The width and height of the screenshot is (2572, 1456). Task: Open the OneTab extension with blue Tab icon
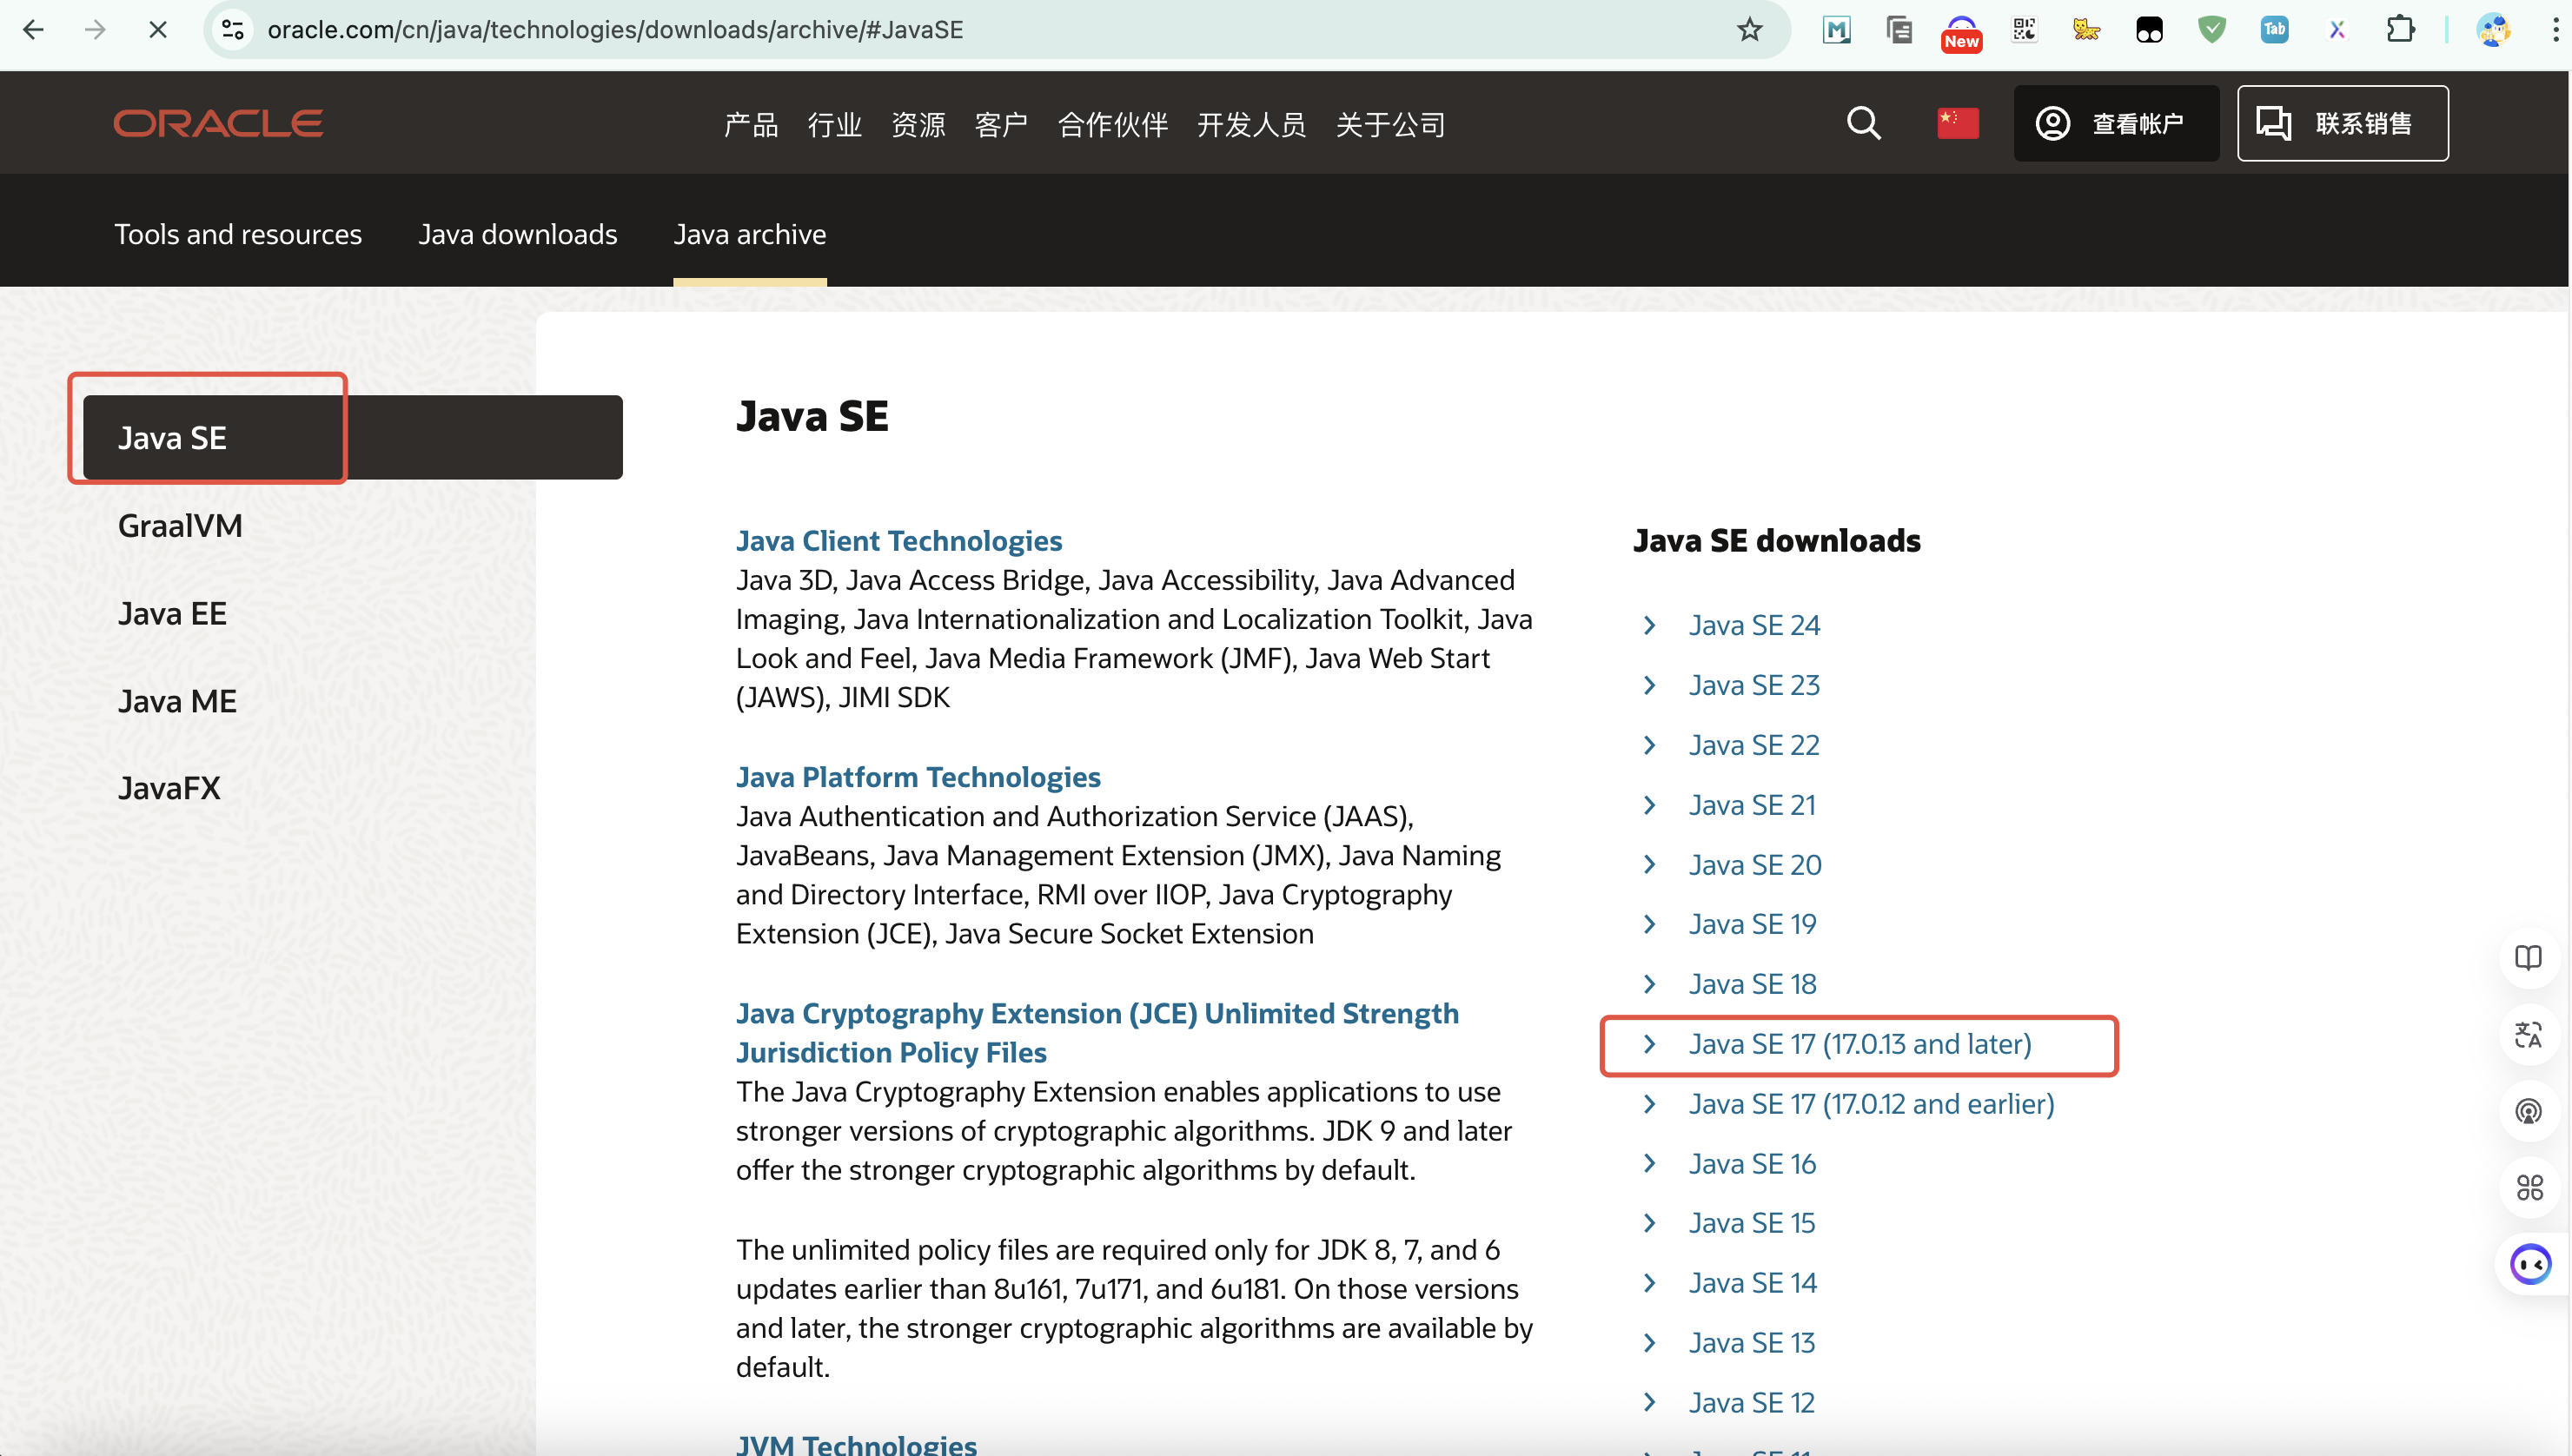coord(2274,30)
